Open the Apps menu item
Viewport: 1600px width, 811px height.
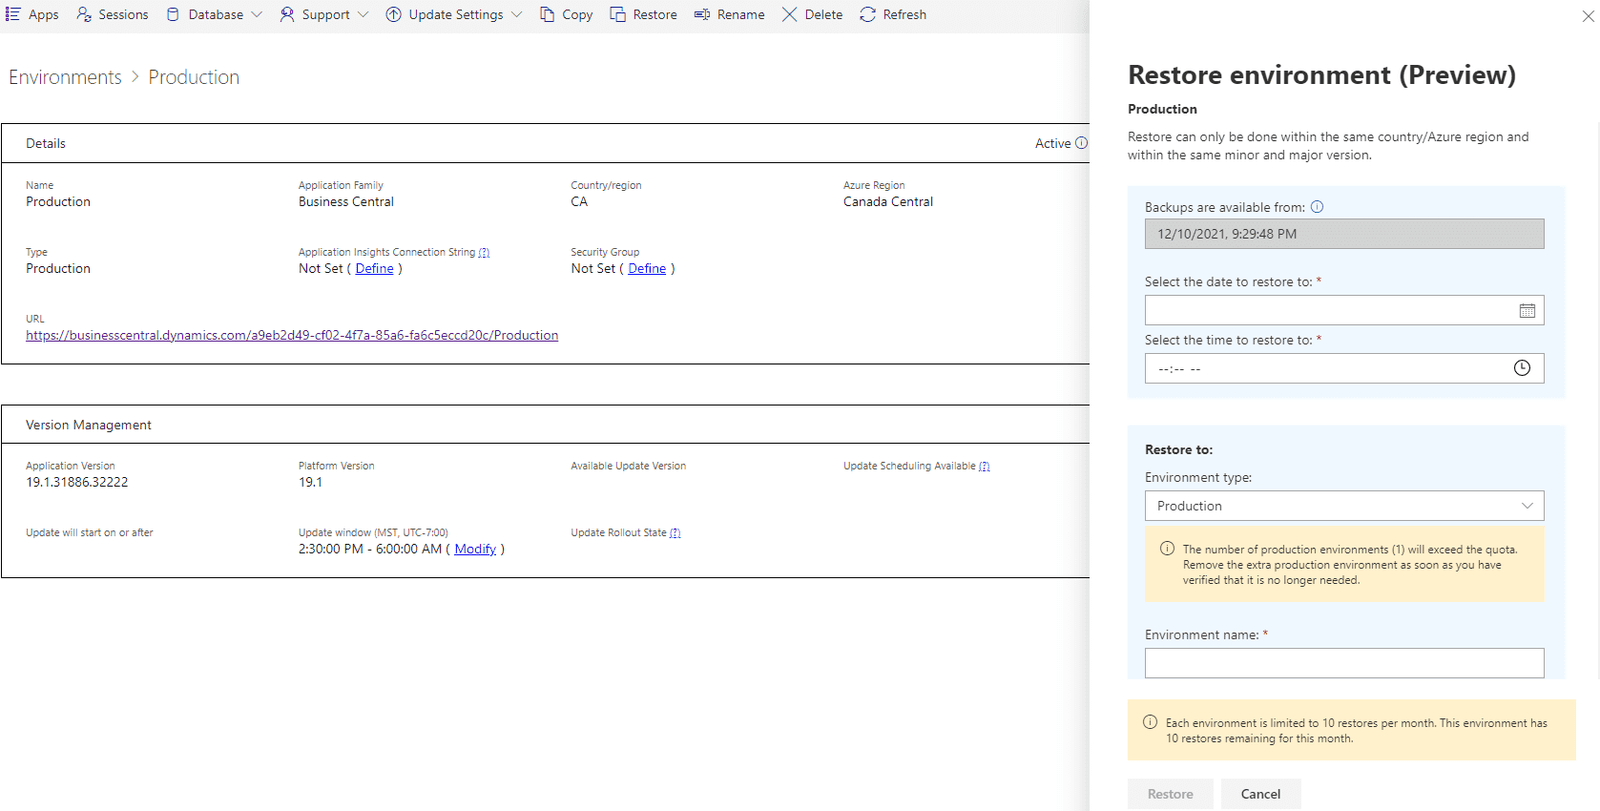(33, 15)
